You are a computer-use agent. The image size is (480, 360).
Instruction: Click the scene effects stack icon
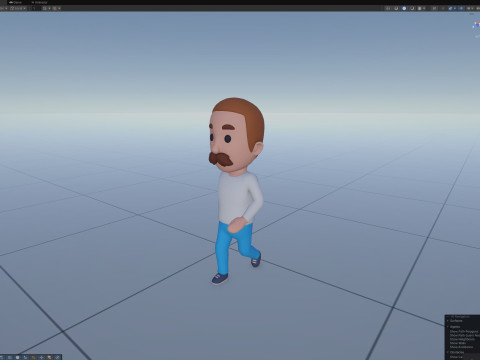[420, 8]
